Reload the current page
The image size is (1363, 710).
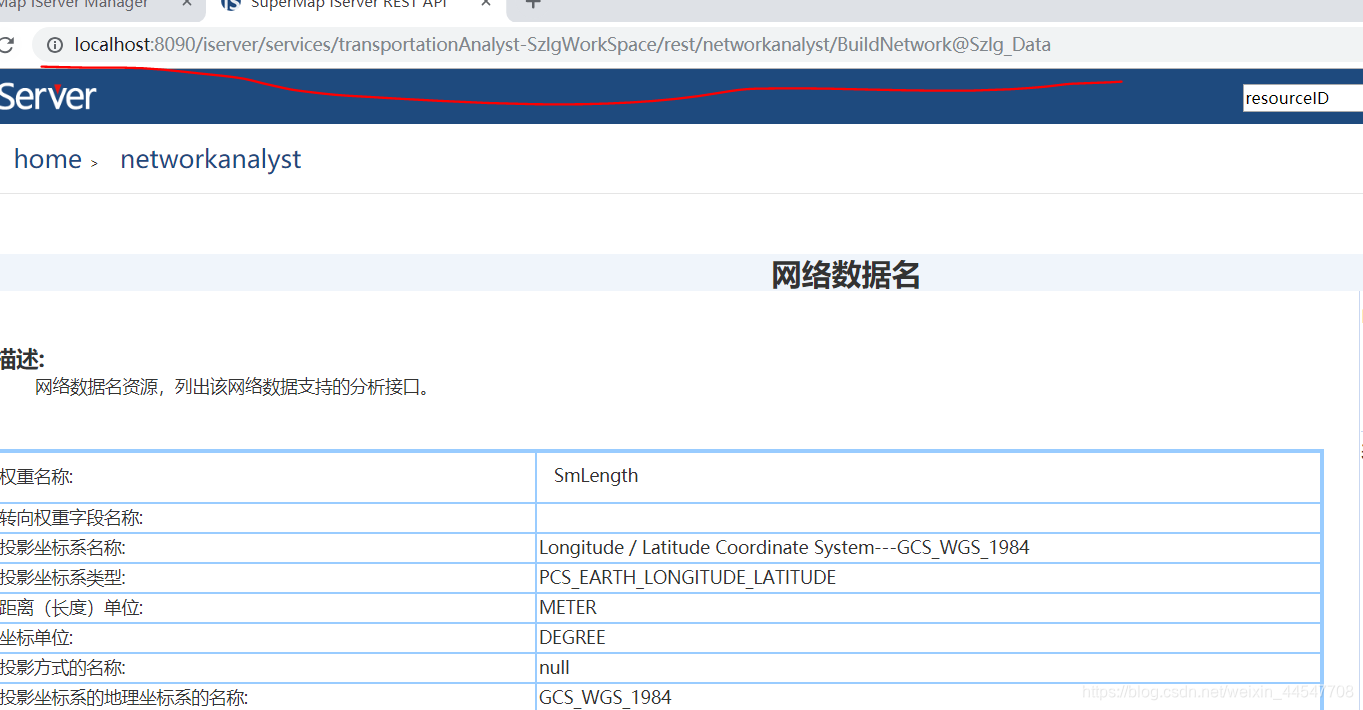point(7,45)
